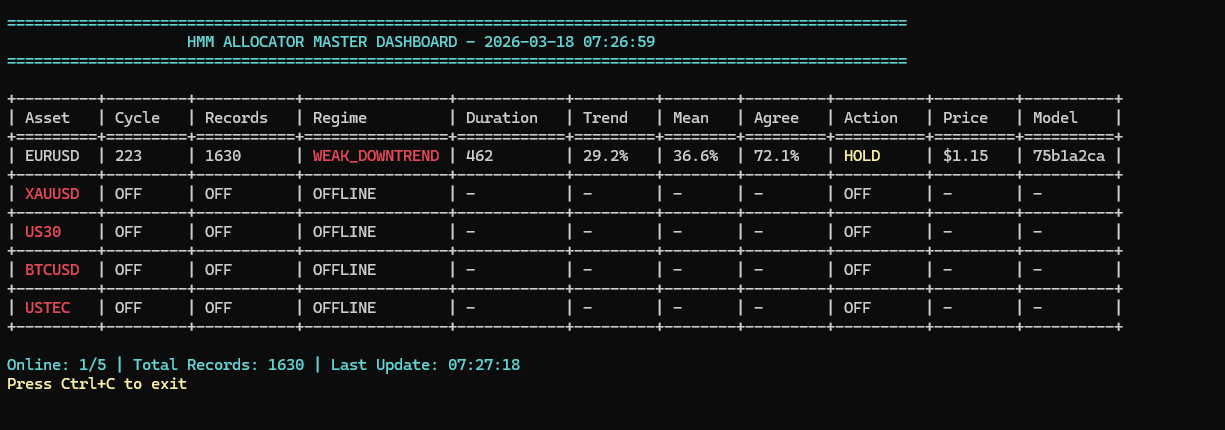Click the dashboard title with timestamp
This screenshot has height=430, width=1225.
(x=421, y=42)
